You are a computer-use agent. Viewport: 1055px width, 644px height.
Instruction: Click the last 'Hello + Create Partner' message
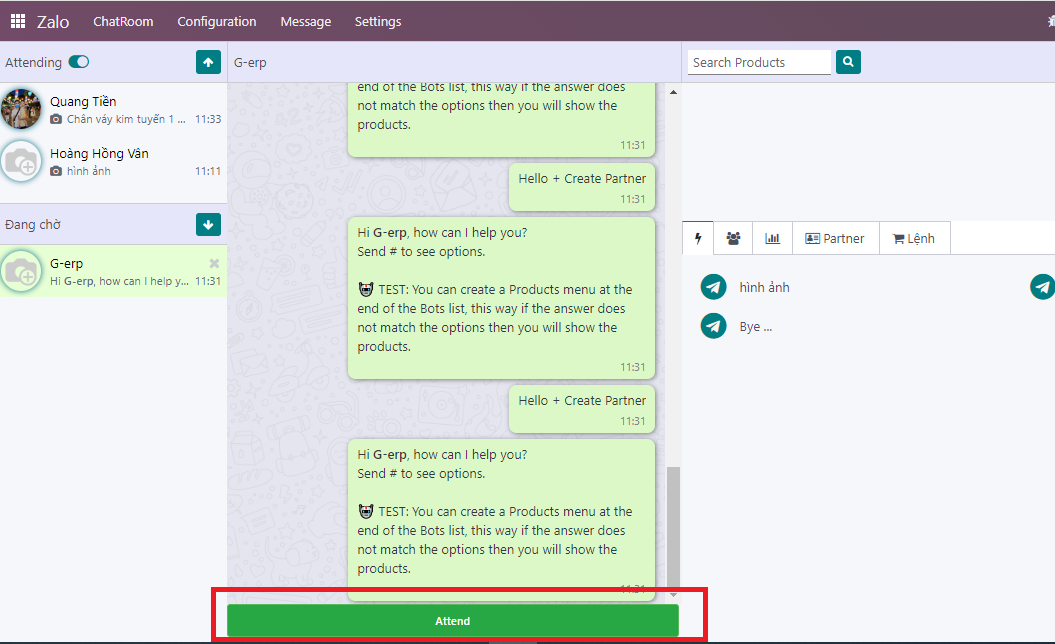582,409
